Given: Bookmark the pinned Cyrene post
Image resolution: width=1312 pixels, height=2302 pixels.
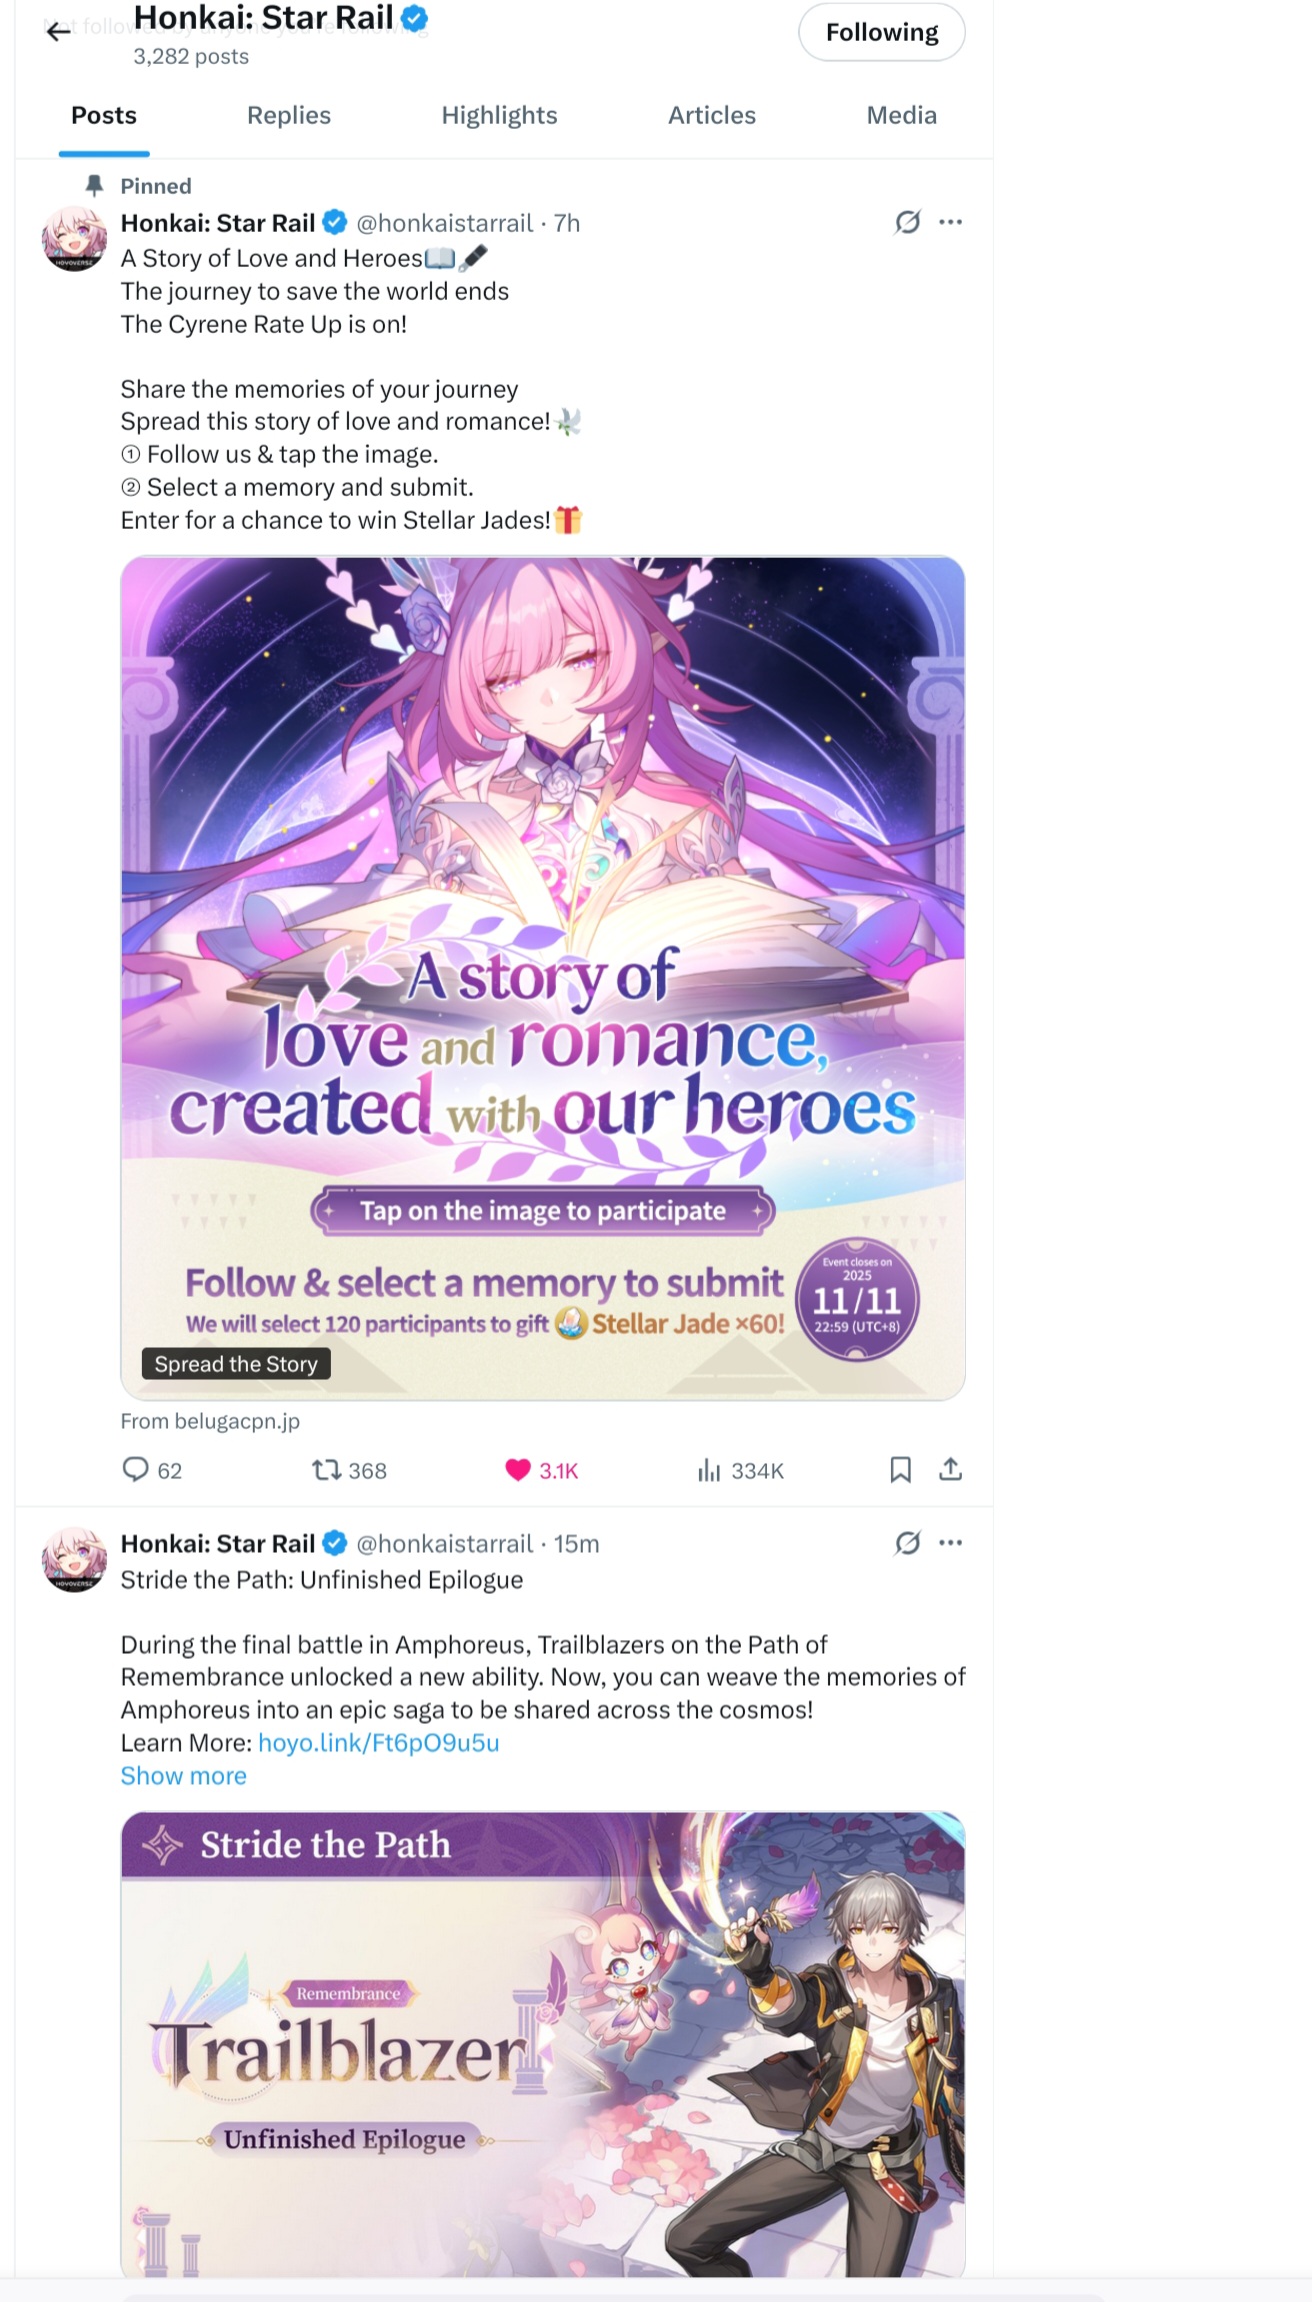Looking at the screenshot, I should [900, 1469].
